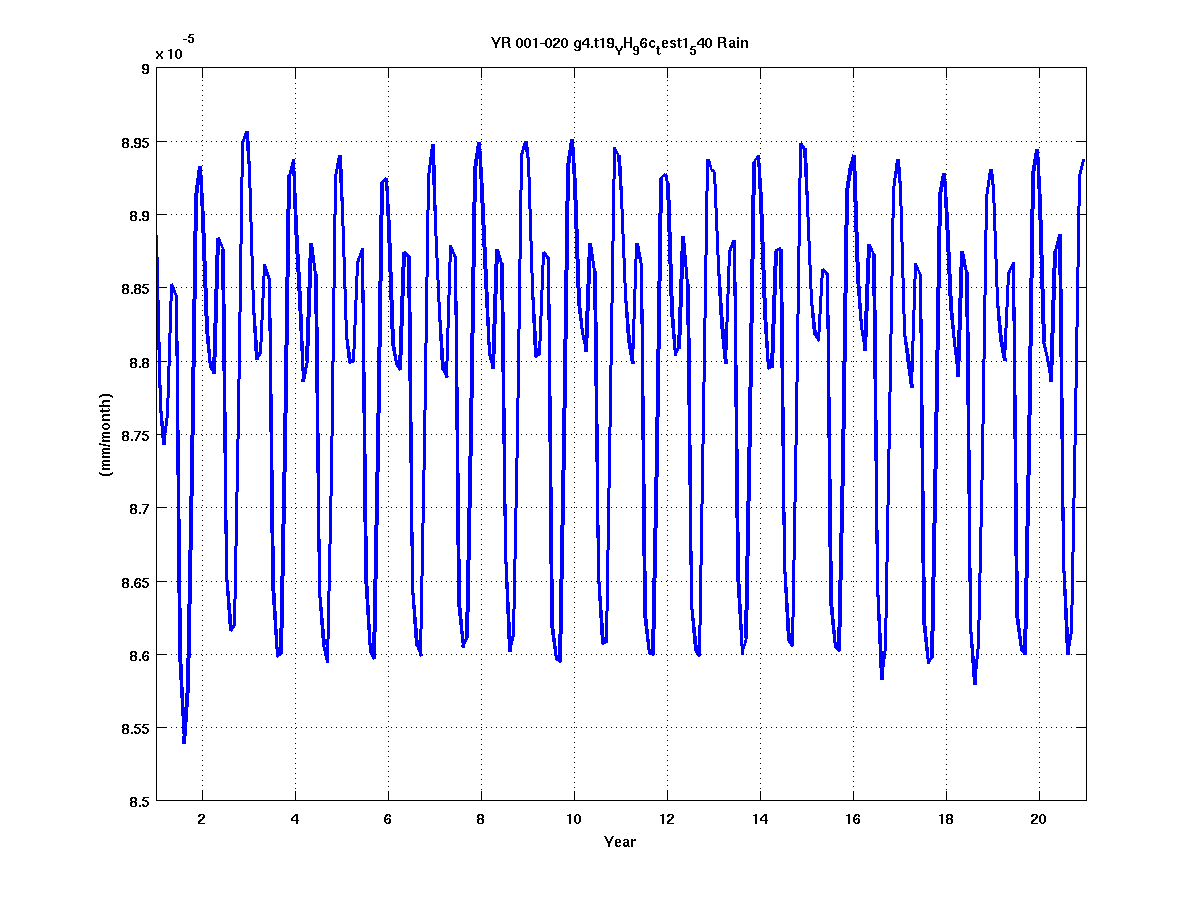This screenshot has height=900, width=1200.
Task: Click the plot title 'YR 001-020 ... Rain'
Action: click(620, 45)
